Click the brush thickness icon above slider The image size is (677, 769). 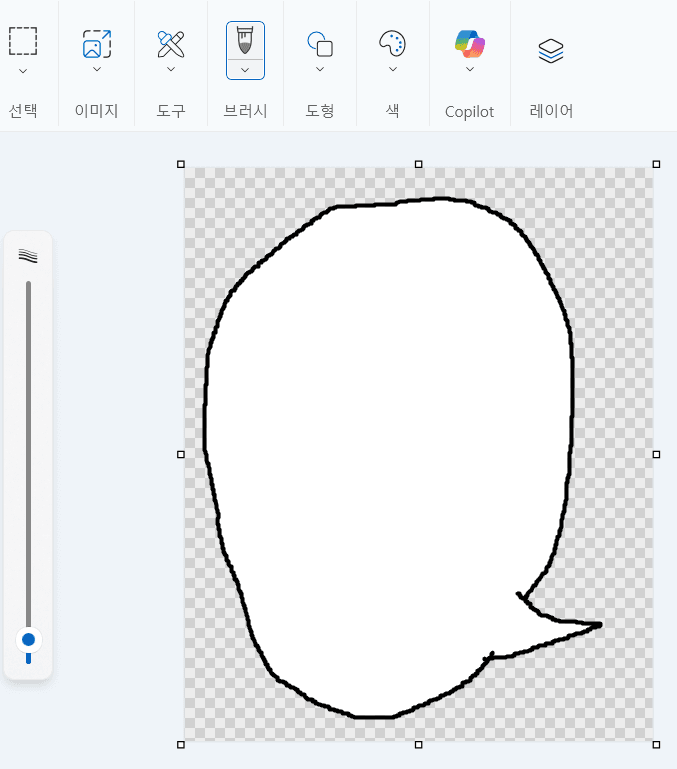28,256
